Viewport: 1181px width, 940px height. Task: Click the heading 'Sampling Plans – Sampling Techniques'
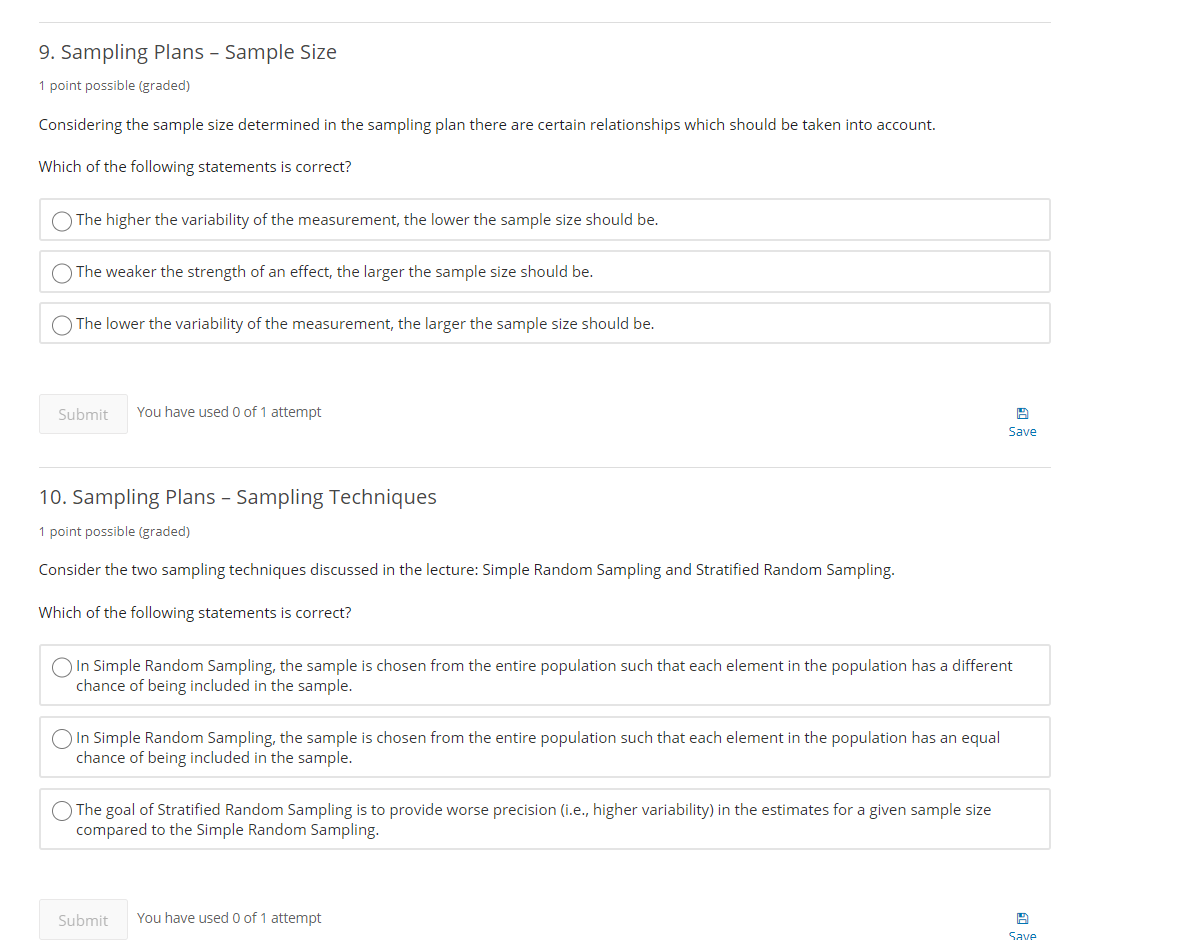point(237,496)
